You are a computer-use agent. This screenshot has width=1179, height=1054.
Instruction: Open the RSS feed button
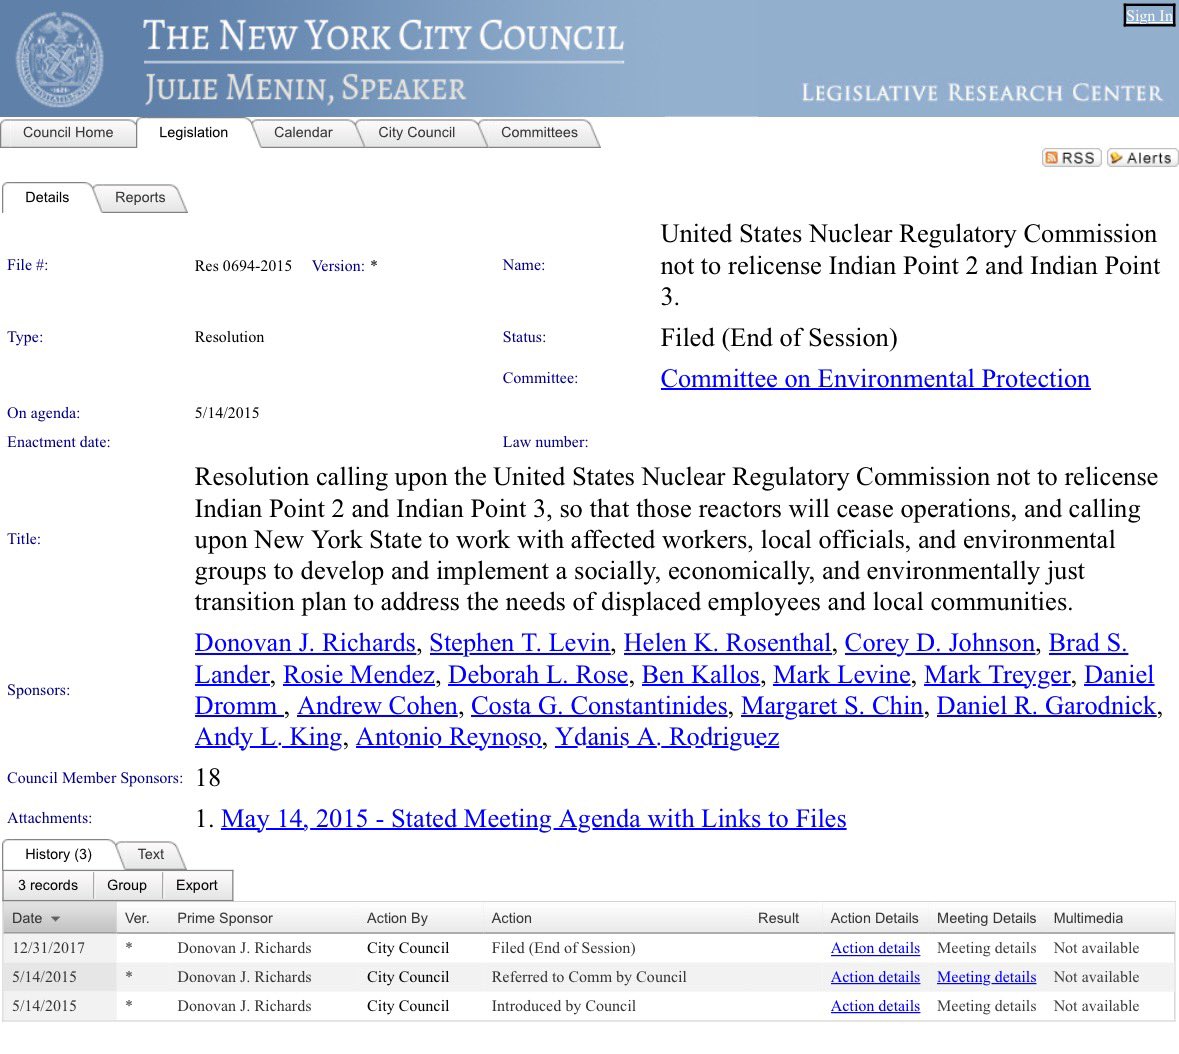pos(1071,158)
